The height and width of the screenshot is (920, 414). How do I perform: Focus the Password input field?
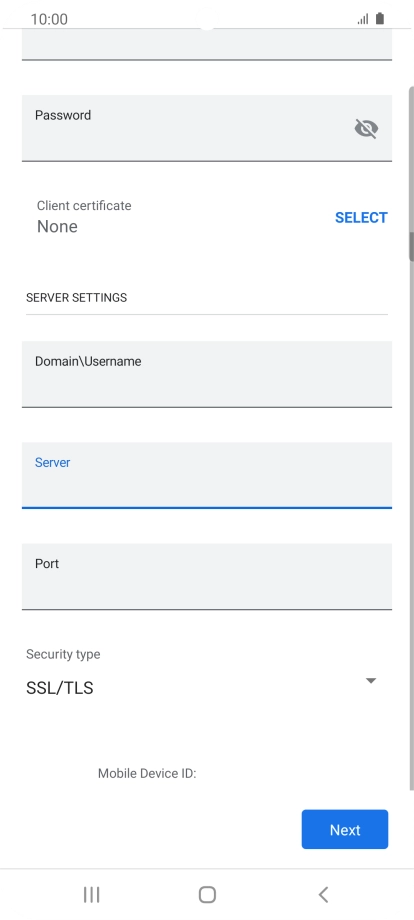(x=206, y=128)
